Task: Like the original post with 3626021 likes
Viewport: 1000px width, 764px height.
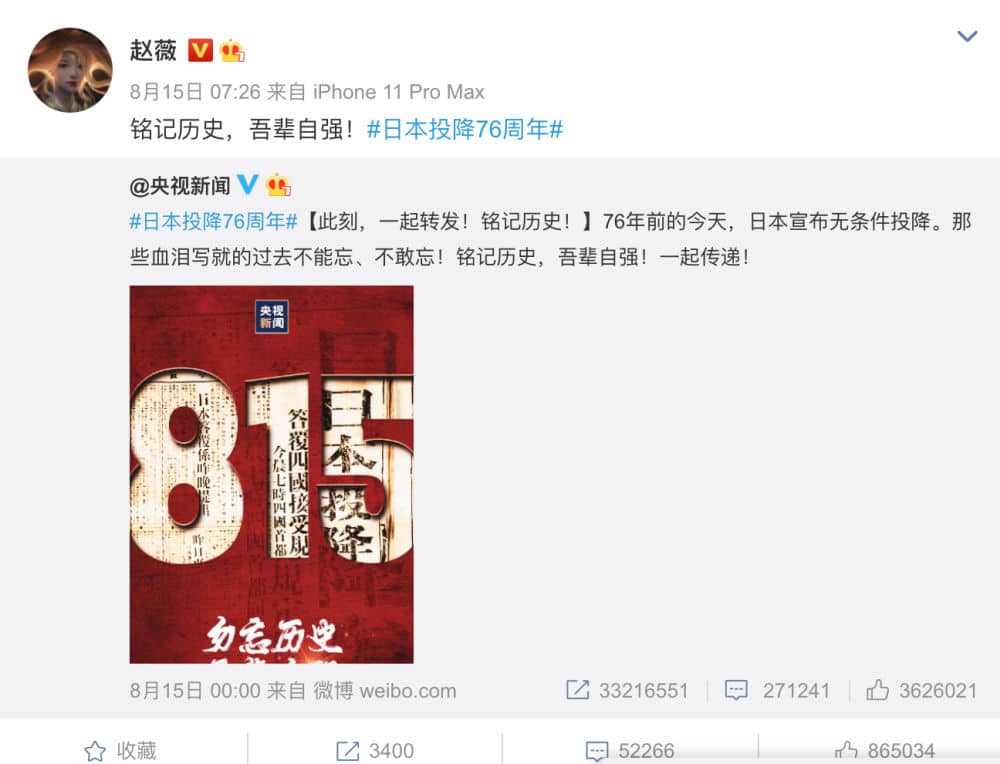Action: pyautogui.click(x=878, y=690)
